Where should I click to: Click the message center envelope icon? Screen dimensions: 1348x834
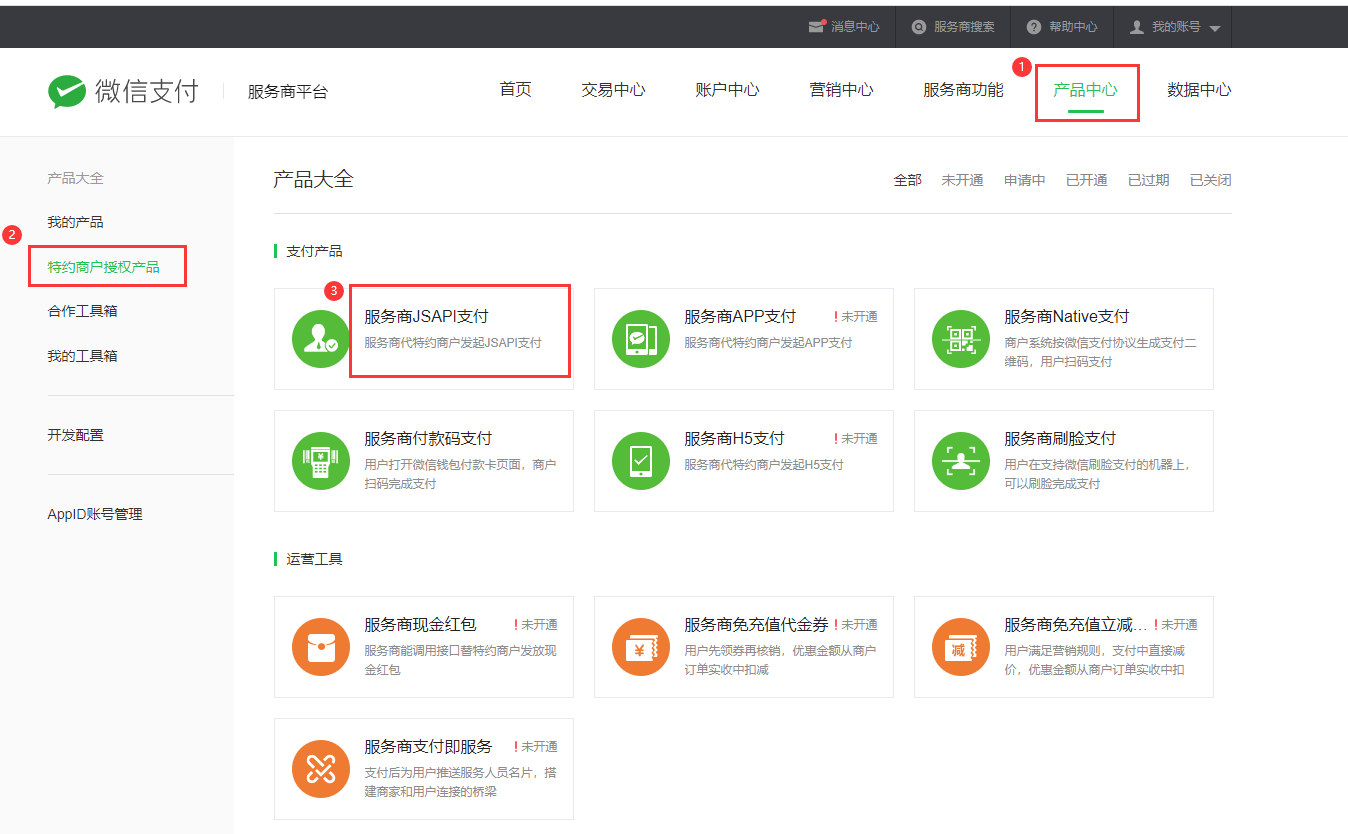click(816, 27)
